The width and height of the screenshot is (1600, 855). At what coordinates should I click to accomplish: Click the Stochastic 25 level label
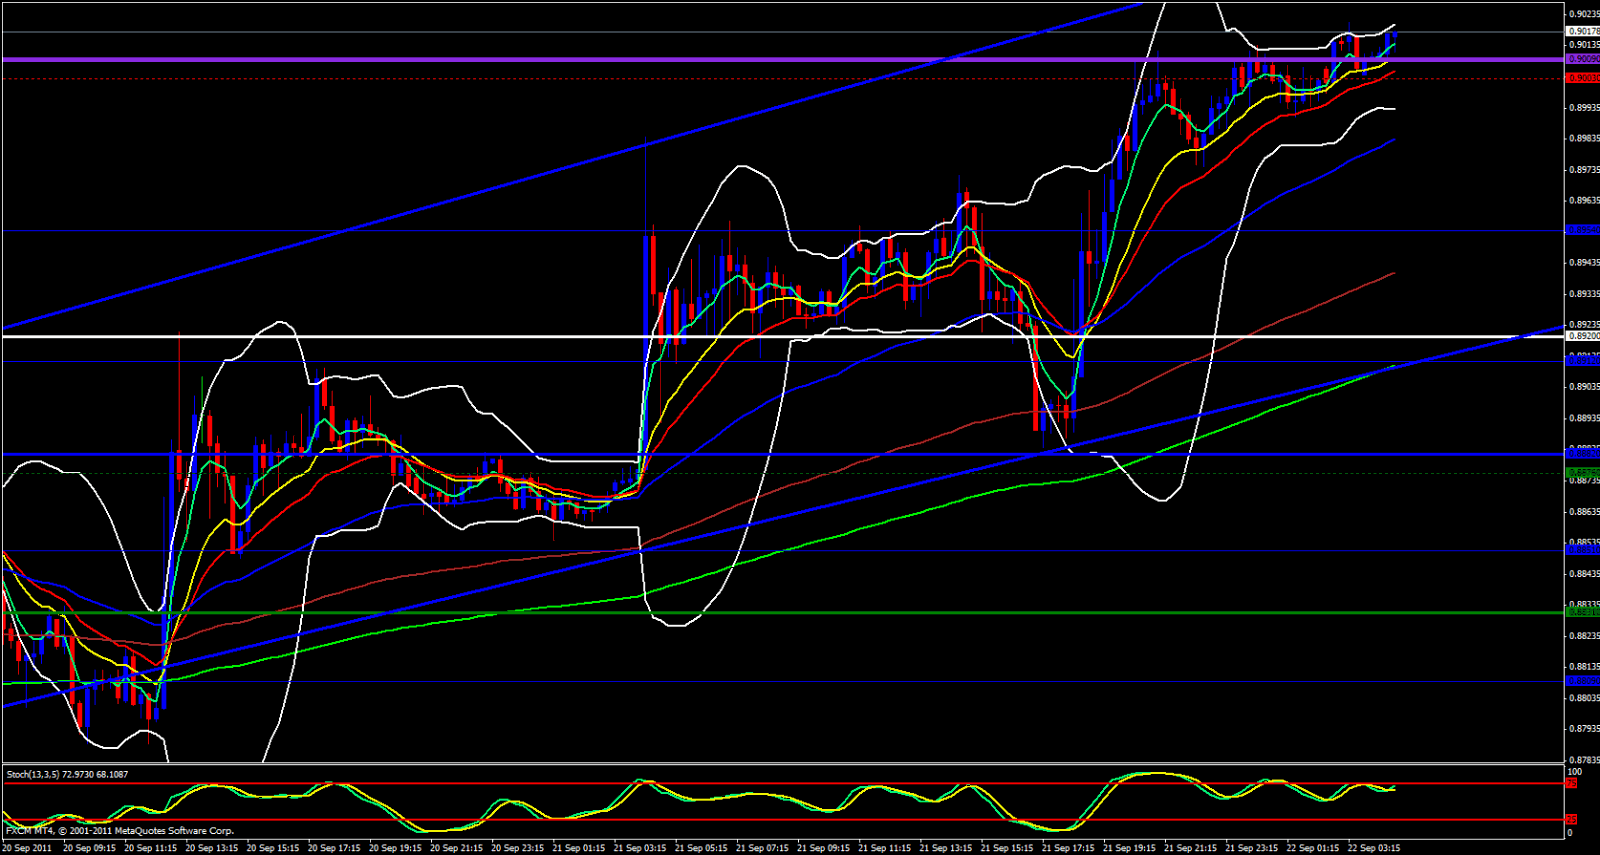point(1571,820)
